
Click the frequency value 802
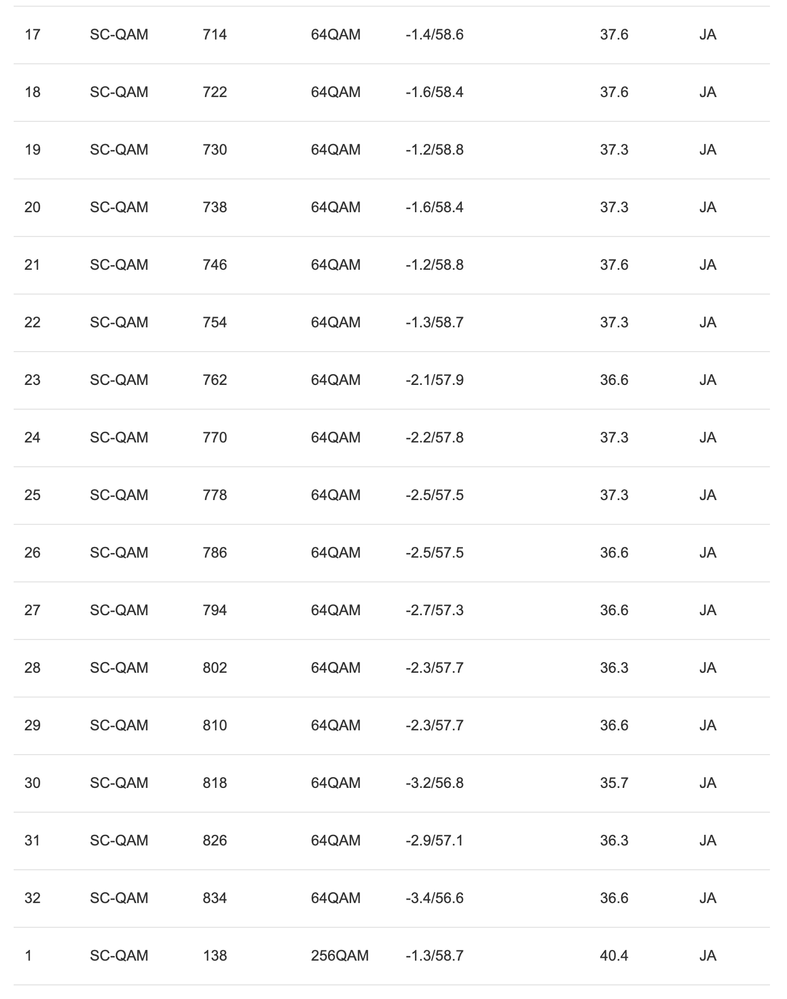[x=214, y=668]
